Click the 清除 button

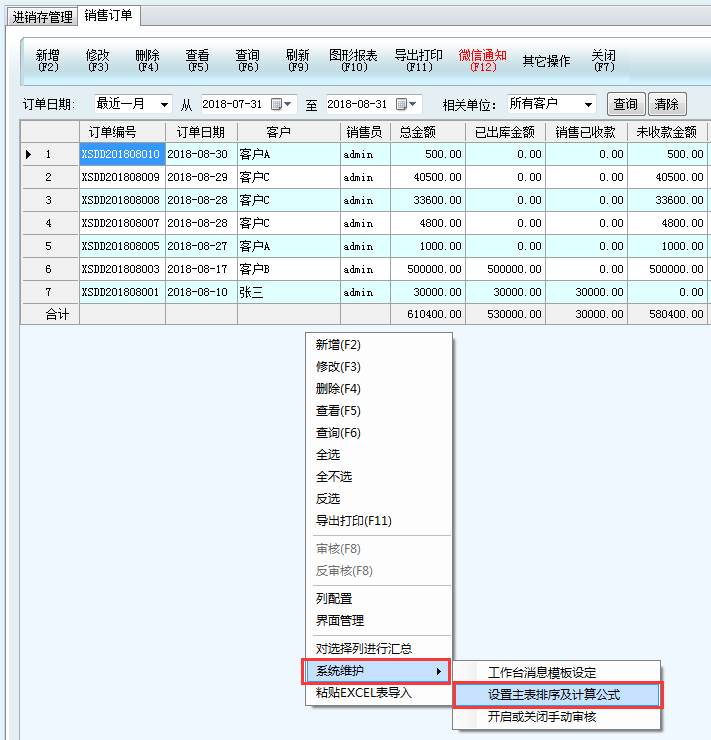(667, 104)
